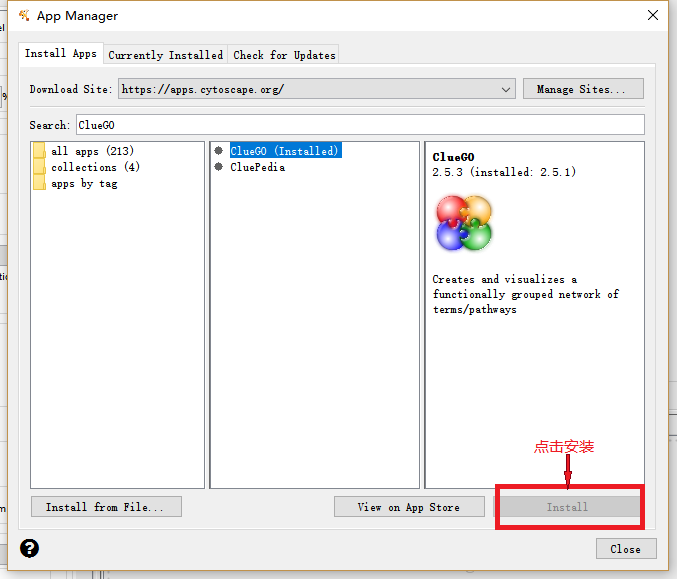This screenshot has height=579, width=677.
Task: Open the 'all apps (213)' folder
Action: click(x=92, y=151)
